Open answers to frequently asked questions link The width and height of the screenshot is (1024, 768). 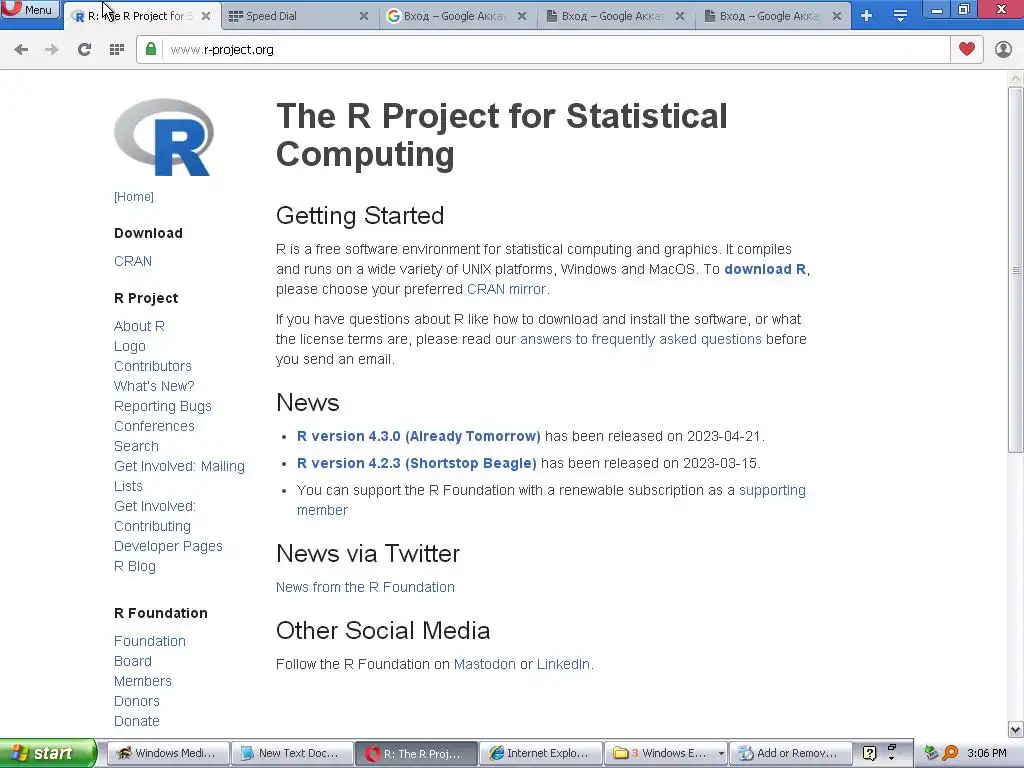[641, 340]
